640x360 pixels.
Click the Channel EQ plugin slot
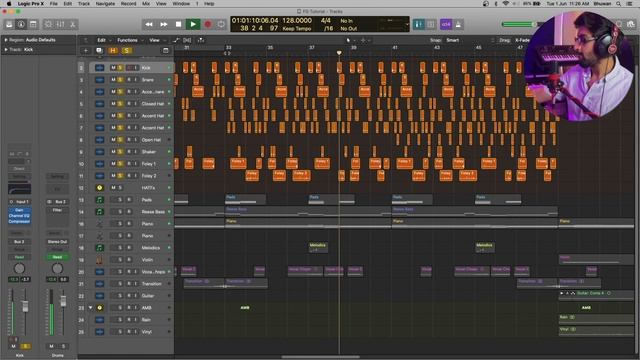(x=19, y=216)
